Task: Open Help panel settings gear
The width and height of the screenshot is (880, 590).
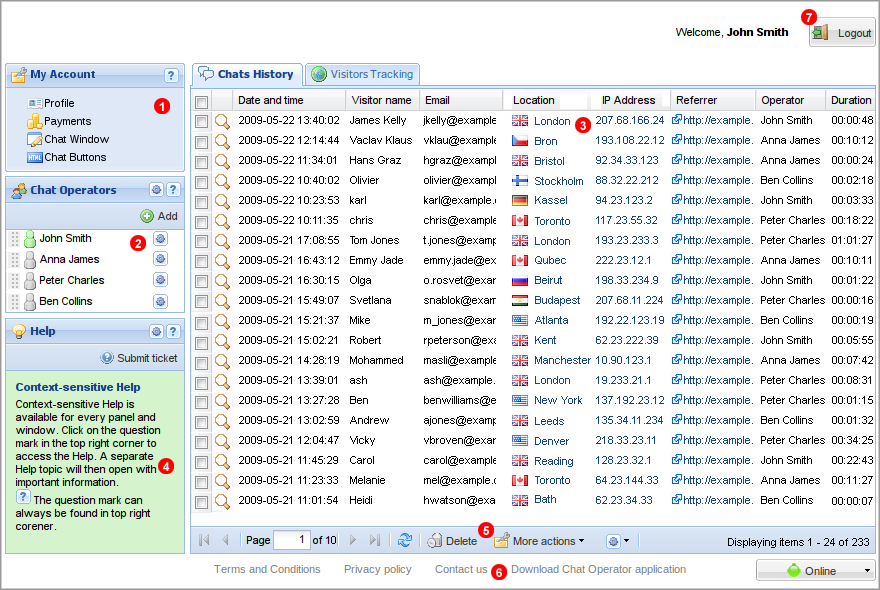Action: [157, 331]
